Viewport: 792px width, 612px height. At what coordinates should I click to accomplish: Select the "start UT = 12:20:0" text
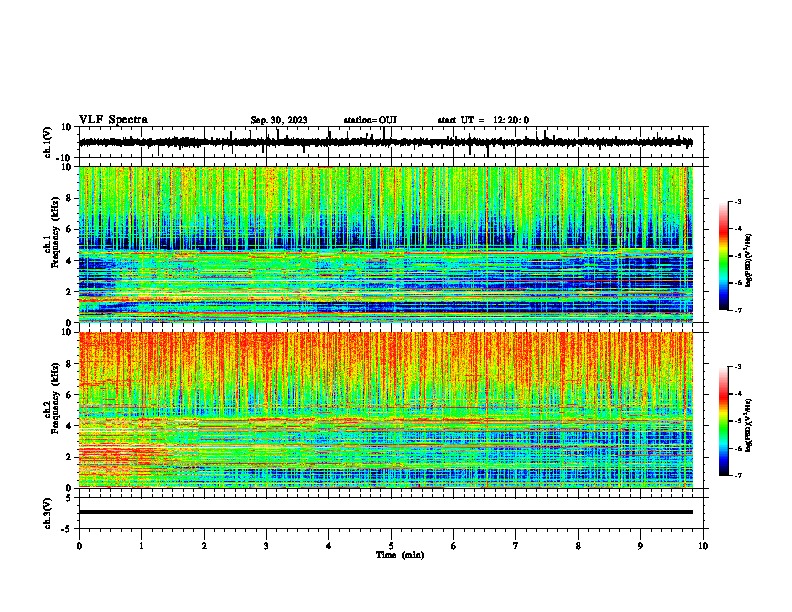(x=483, y=120)
